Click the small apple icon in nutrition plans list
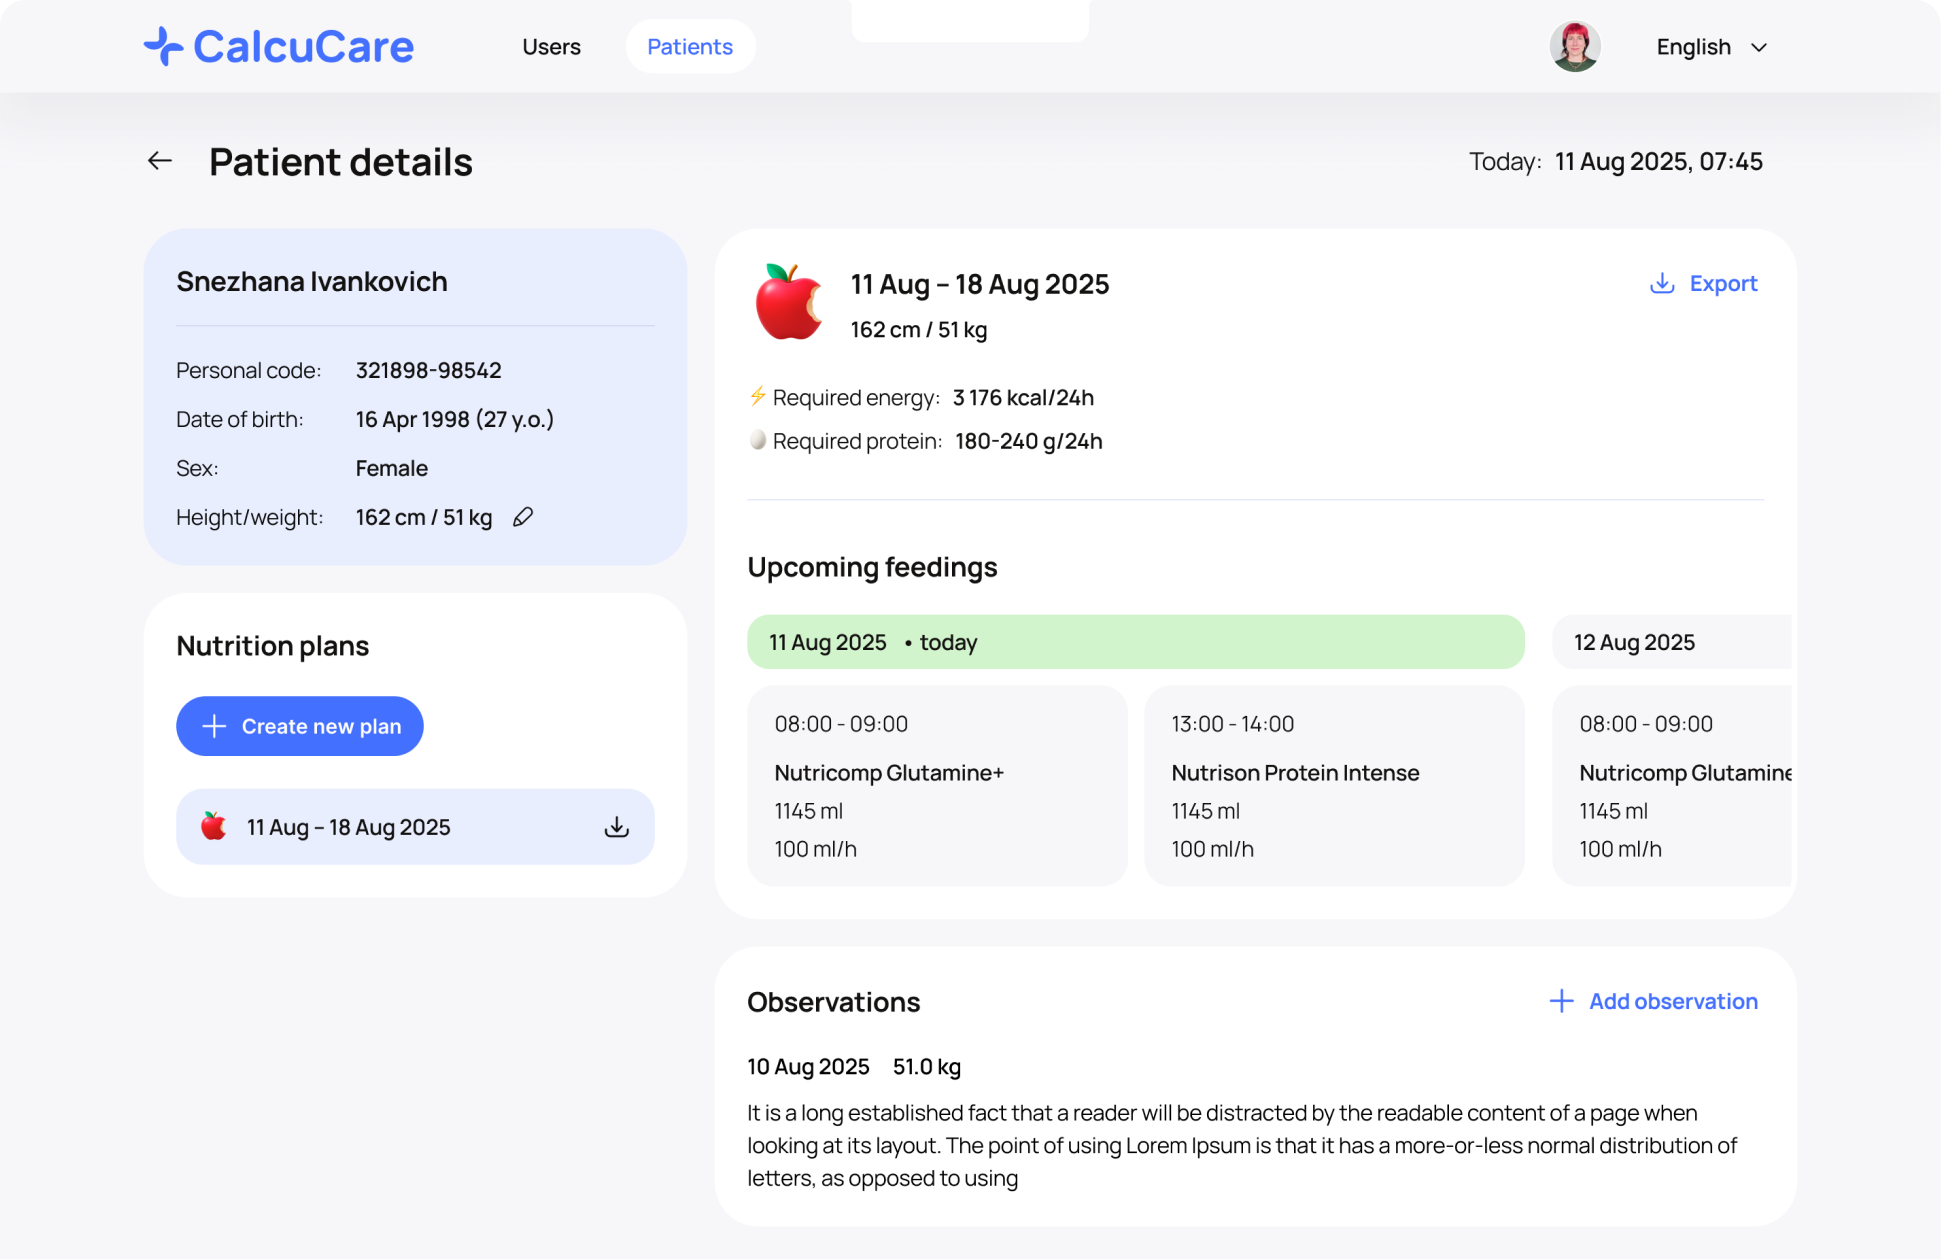The height and width of the screenshot is (1260, 1941). click(x=213, y=826)
